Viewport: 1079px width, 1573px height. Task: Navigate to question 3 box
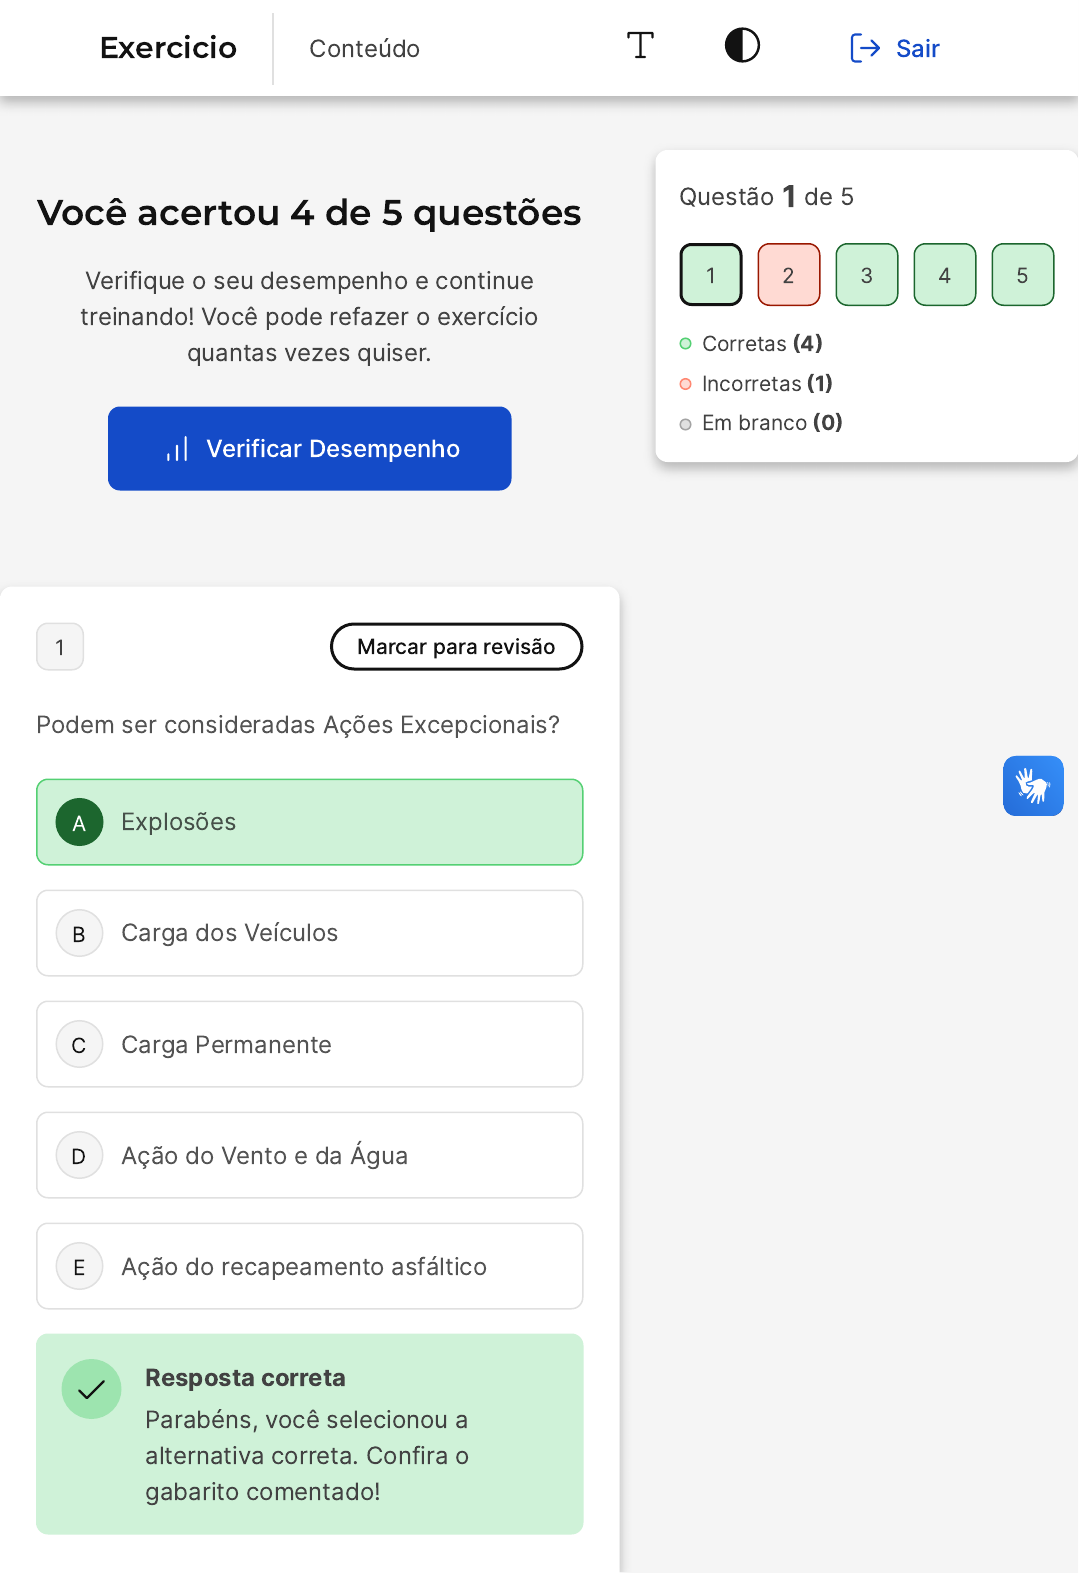(x=867, y=275)
